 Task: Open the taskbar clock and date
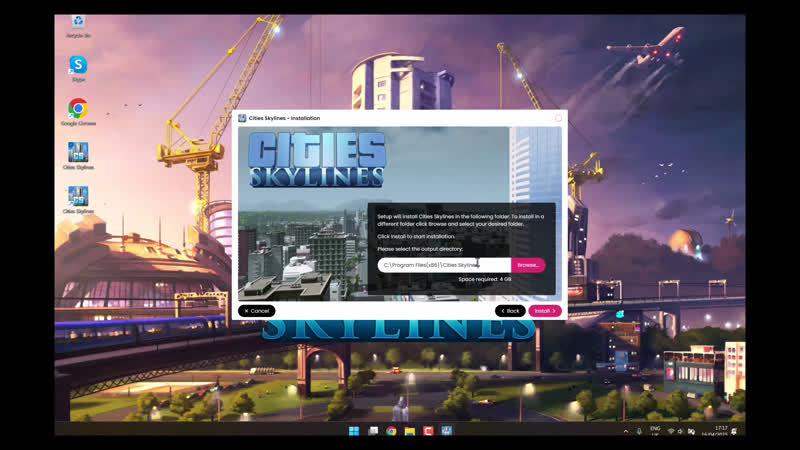pyautogui.click(x=715, y=431)
